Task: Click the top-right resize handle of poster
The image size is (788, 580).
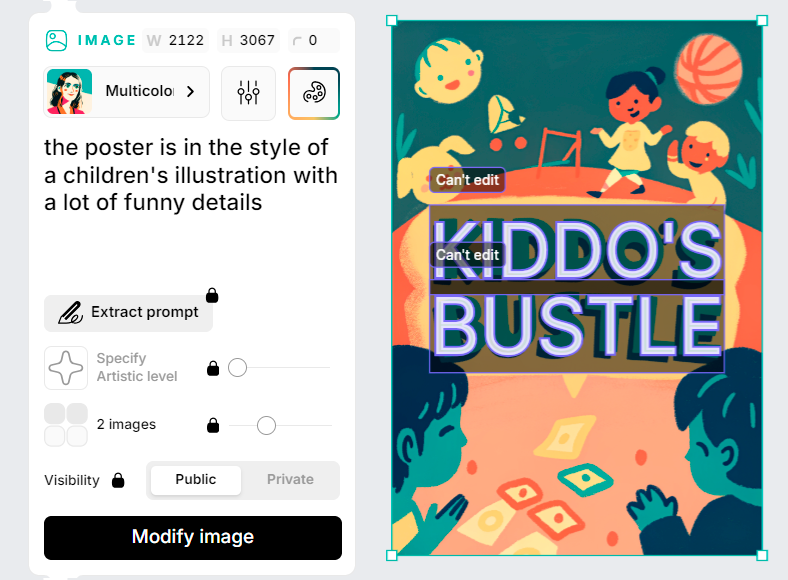Action: tap(762, 21)
